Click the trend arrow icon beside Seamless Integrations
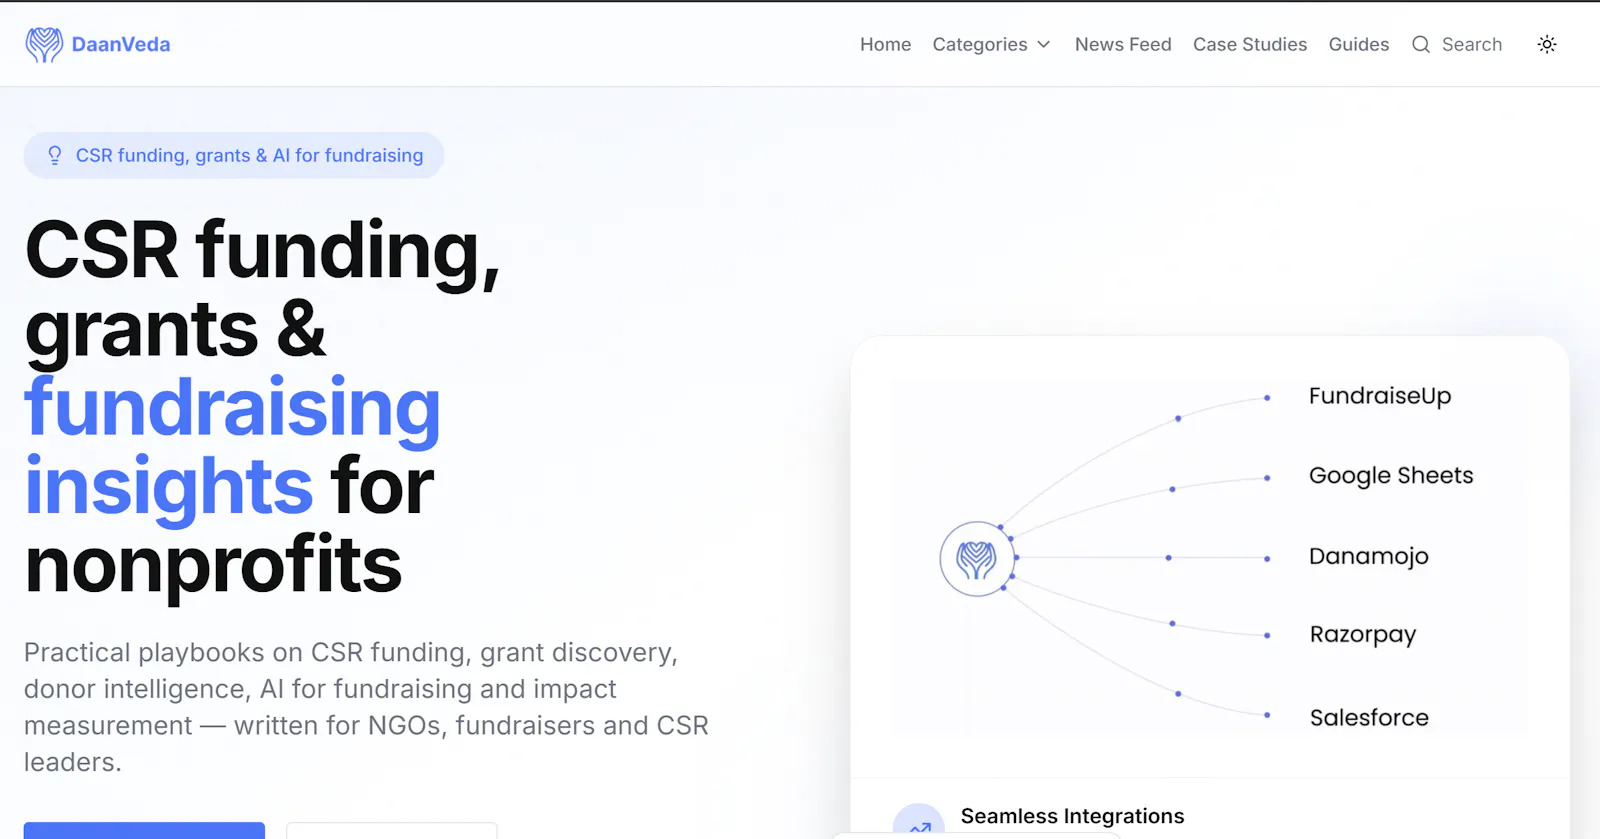The width and height of the screenshot is (1600, 839). (919, 824)
